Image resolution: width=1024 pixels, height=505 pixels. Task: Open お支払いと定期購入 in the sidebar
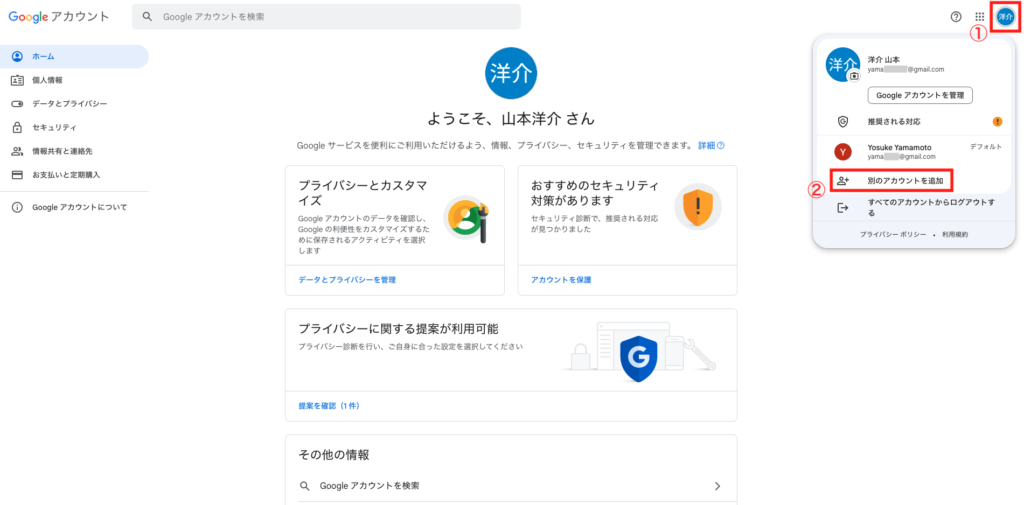[74, 175]
